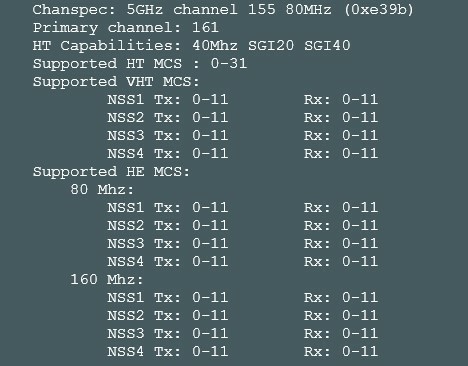Click the Supported HE MCS heading
468x366 pixels.
pyautogui.click(x=111, y=172)
